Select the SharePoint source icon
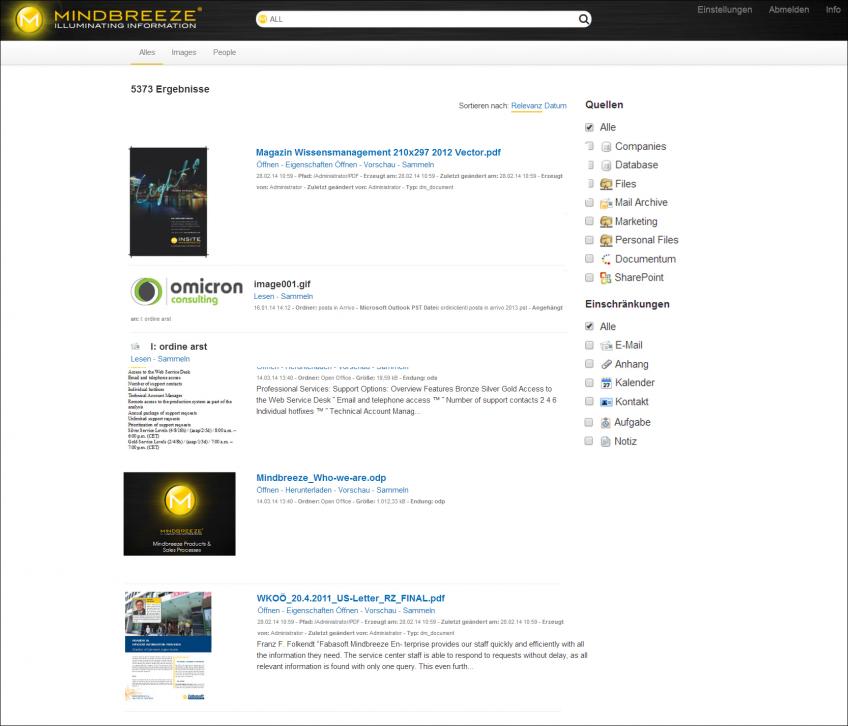This screenshot has width=848, height=726. [606, 277]
